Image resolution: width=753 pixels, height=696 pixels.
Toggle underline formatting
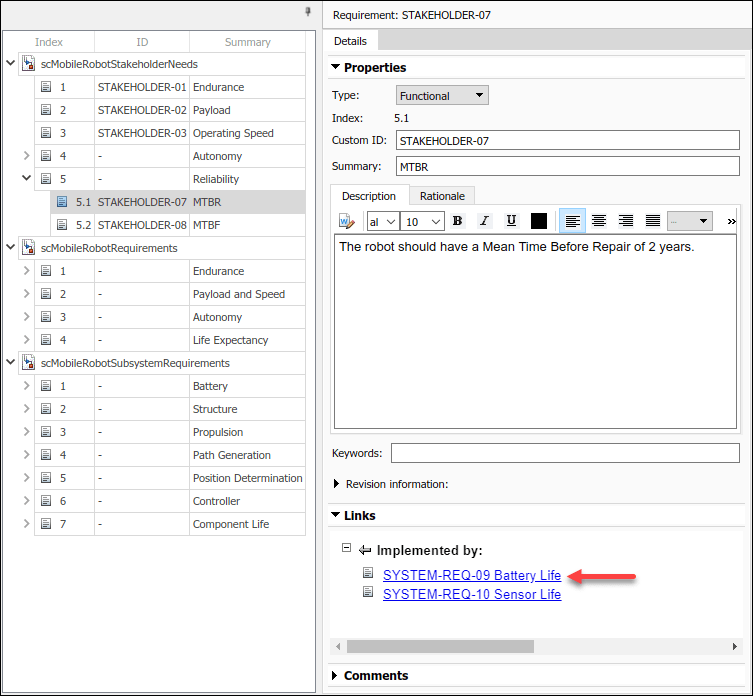coord(511,221)
